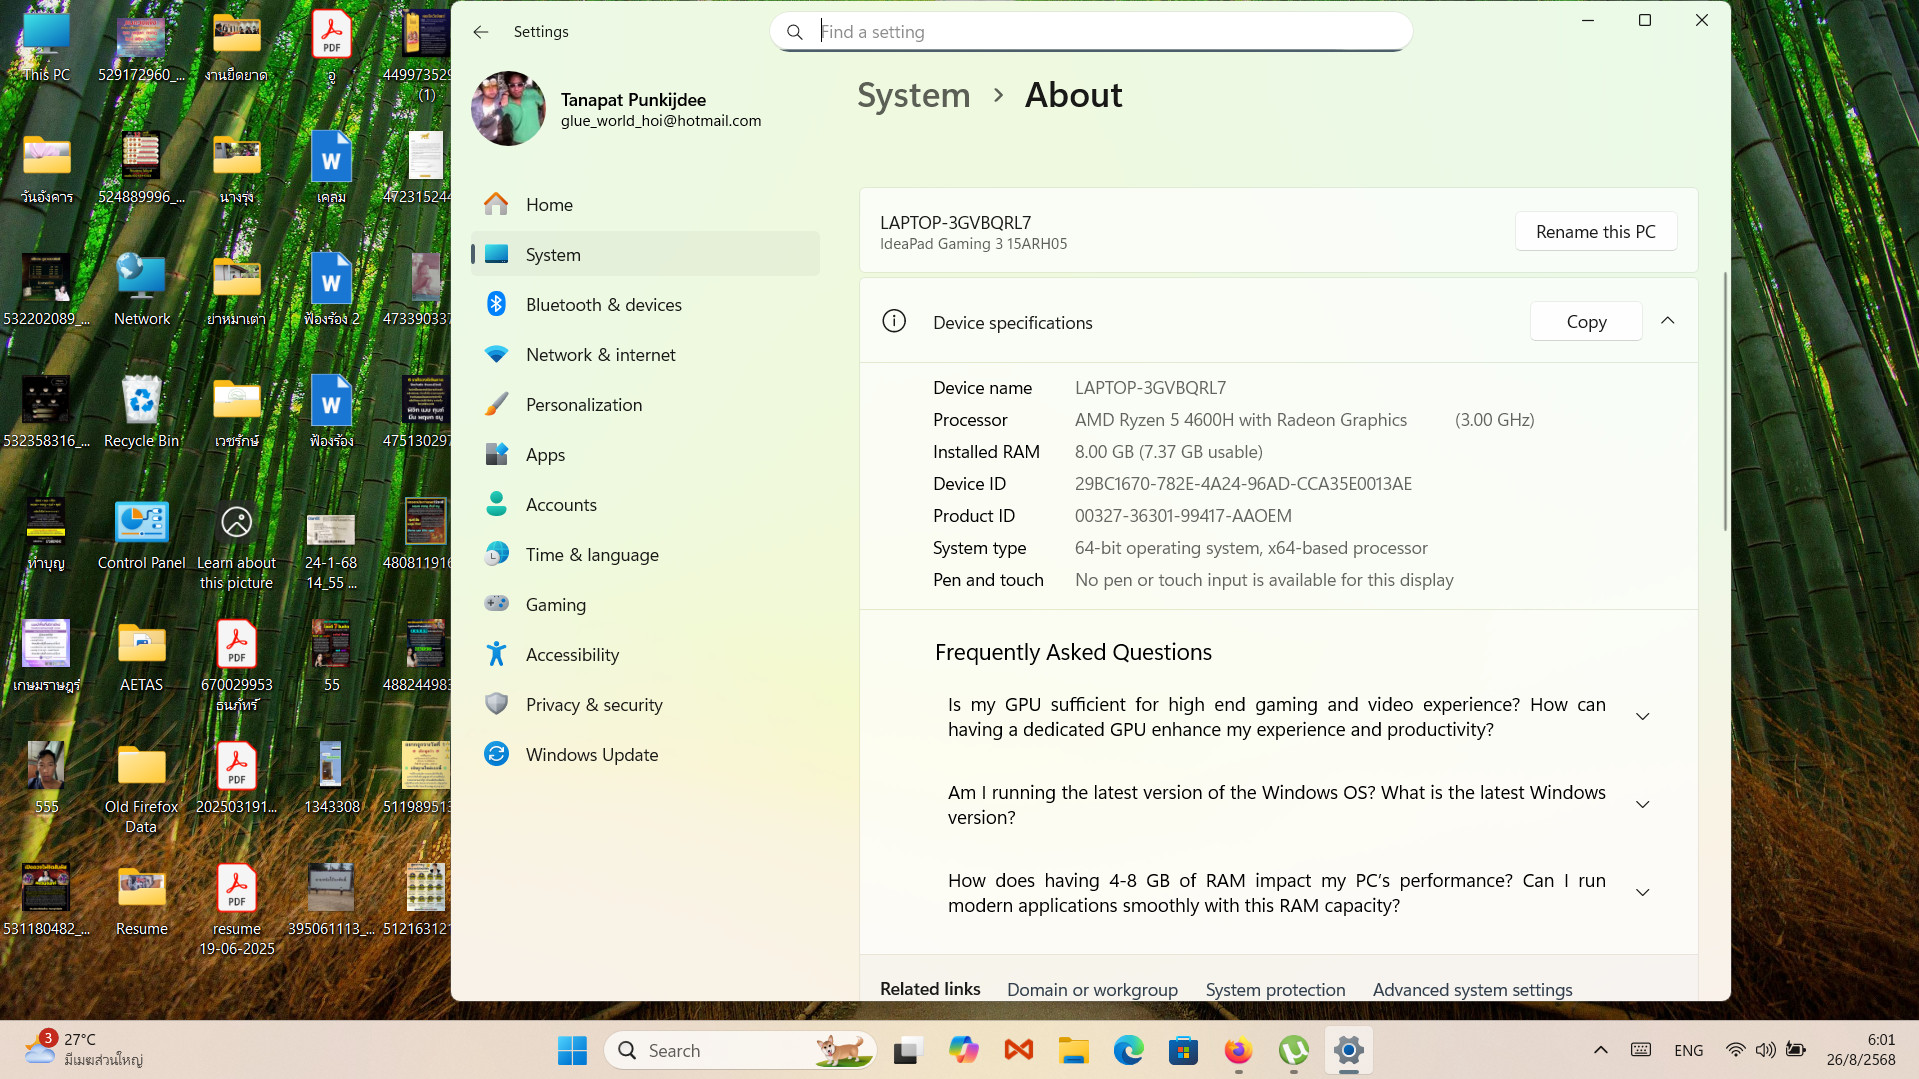
Task: Open the taskbar clock and date
Action: tap(1861, 1049)
